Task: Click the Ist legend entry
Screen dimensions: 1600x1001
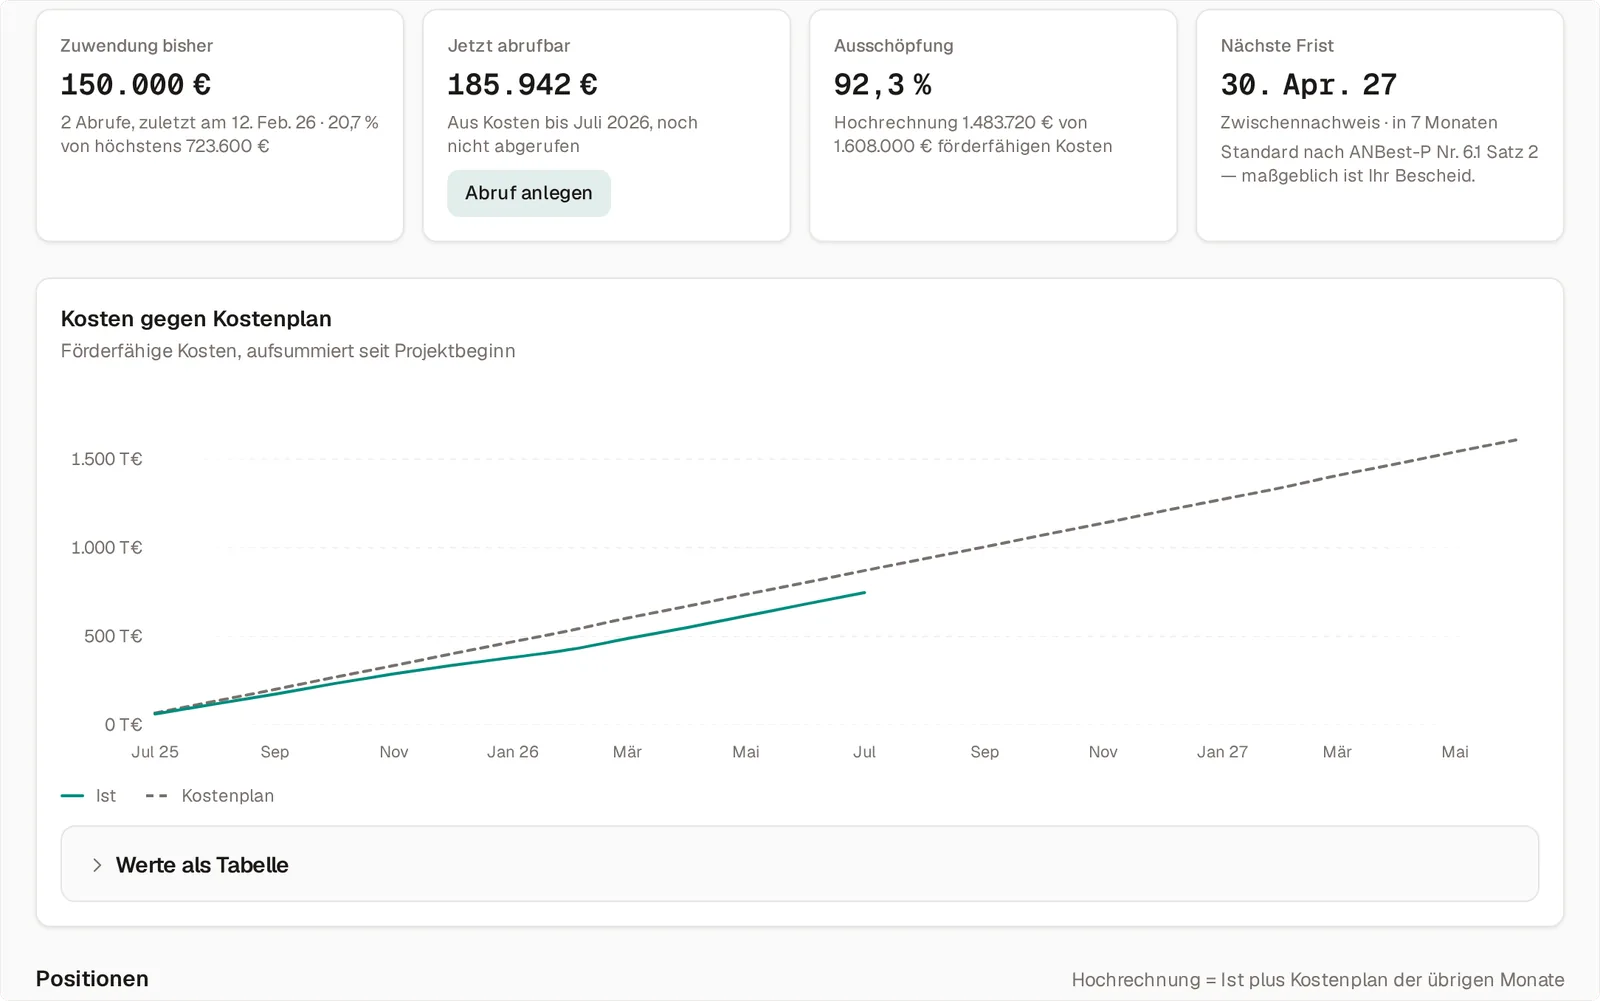Action: [88, 796]
